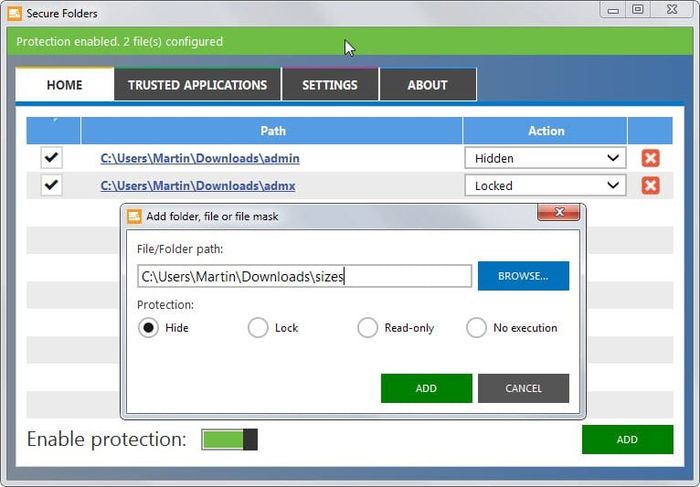Image resolution: width=700 pixels, height=487 pixels.
Task: Select the Read-only protection option
Action: pos(367,328)
